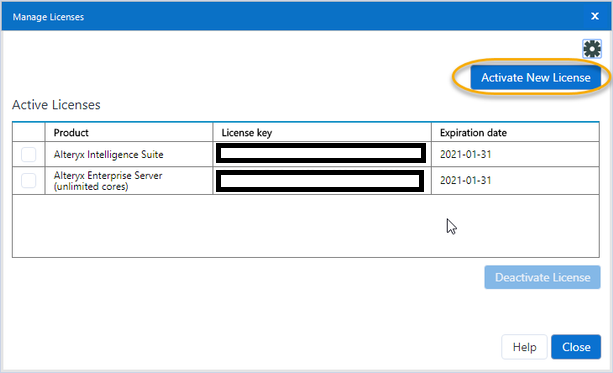Select the Alteryx Intelligence Suite product name
This screenshot has height=373, width=613.
(108, 154)
